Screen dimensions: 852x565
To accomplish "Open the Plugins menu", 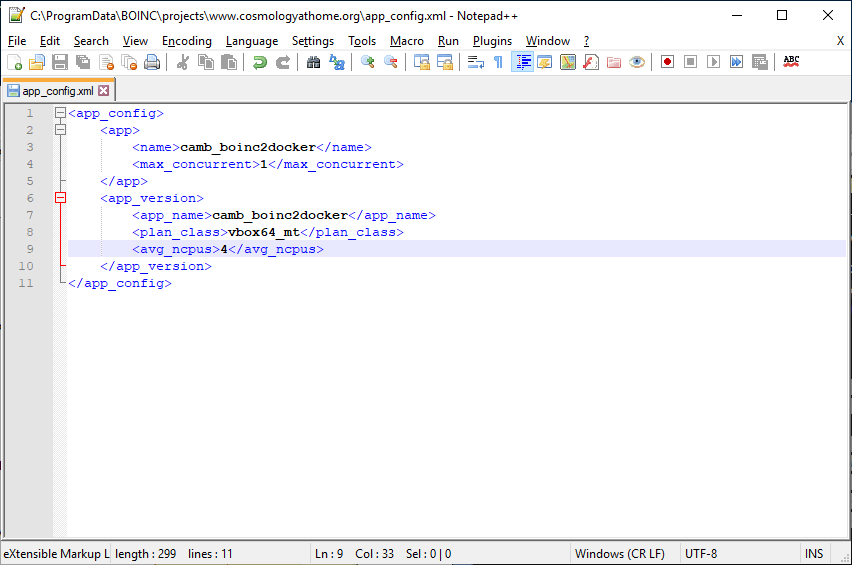I will click(492, 41).
